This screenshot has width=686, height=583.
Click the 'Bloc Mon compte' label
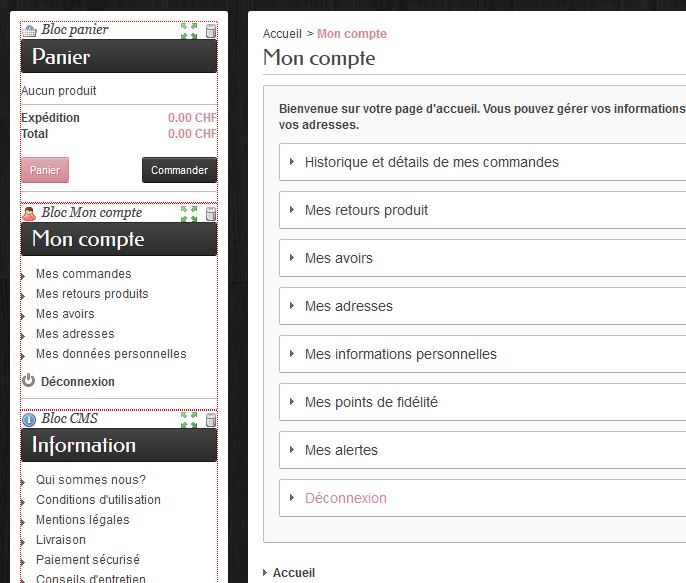click(x=91, y=213)
